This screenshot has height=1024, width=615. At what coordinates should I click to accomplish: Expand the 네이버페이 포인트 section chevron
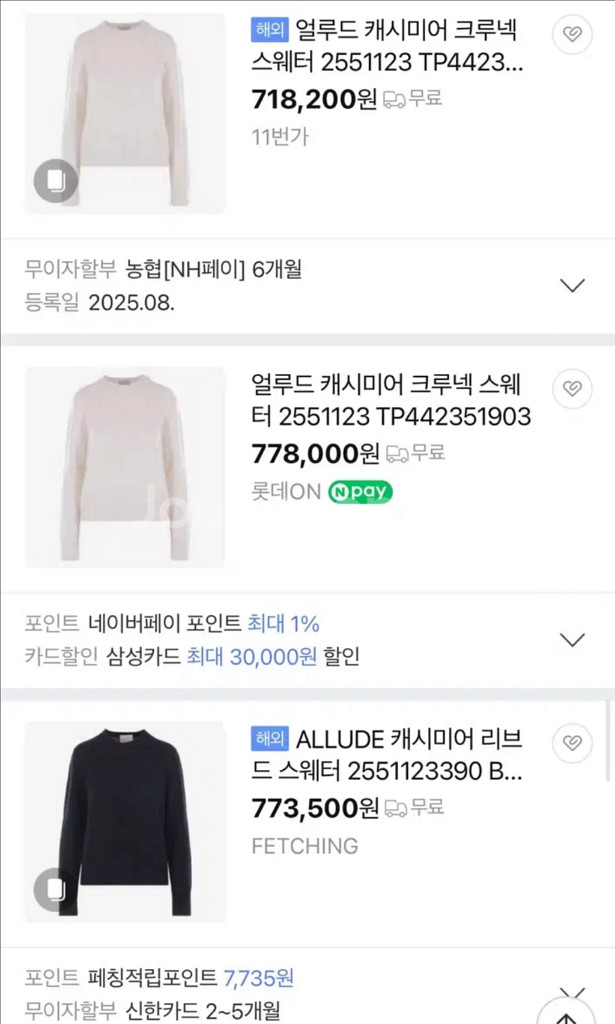point(571,639)
